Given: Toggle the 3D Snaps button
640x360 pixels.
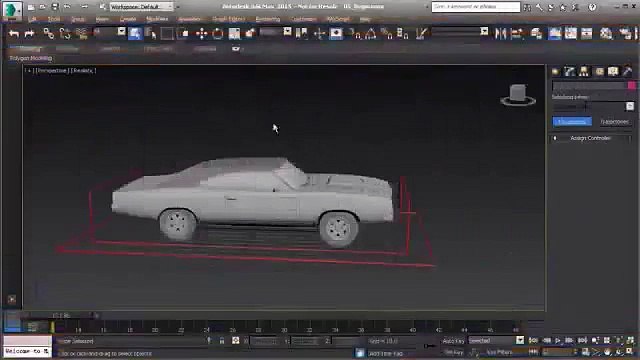Looking at the screenshot, I should [355, 33].
